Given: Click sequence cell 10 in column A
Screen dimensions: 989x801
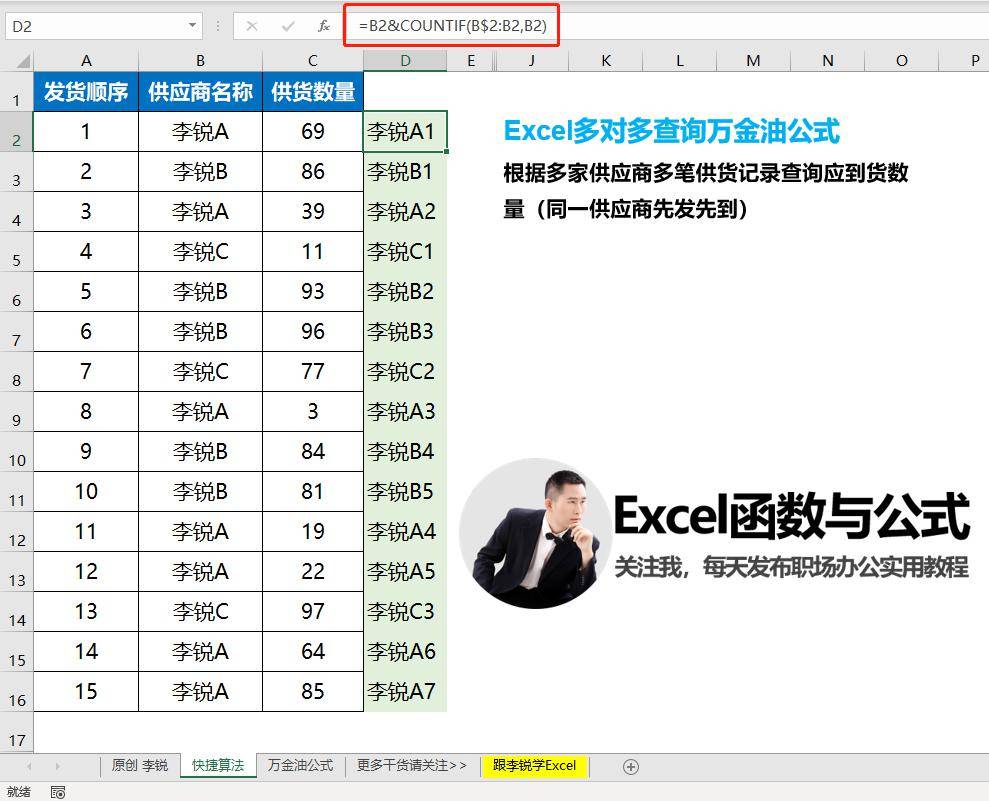Looking at the screenshot, I should pyautogui.click(x=86, y=491).
